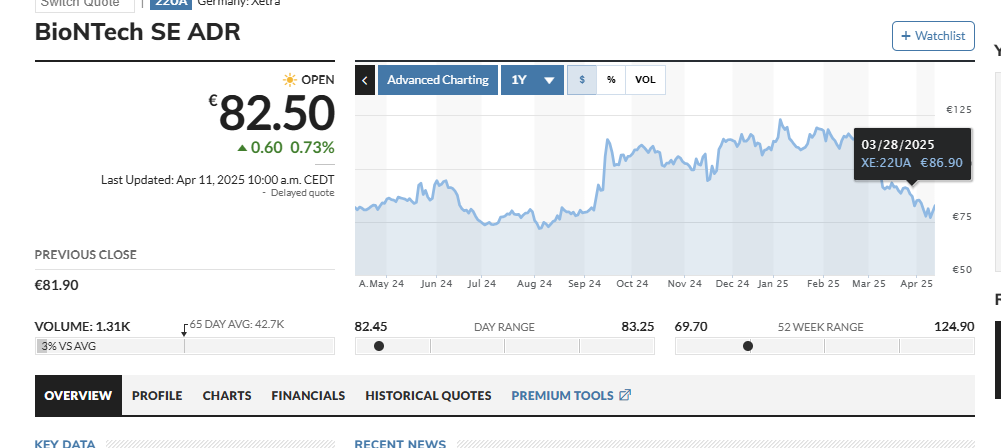Click the DAY RANGE label
This screenshot has width=1001, height=448.
[x=504, y=327]
